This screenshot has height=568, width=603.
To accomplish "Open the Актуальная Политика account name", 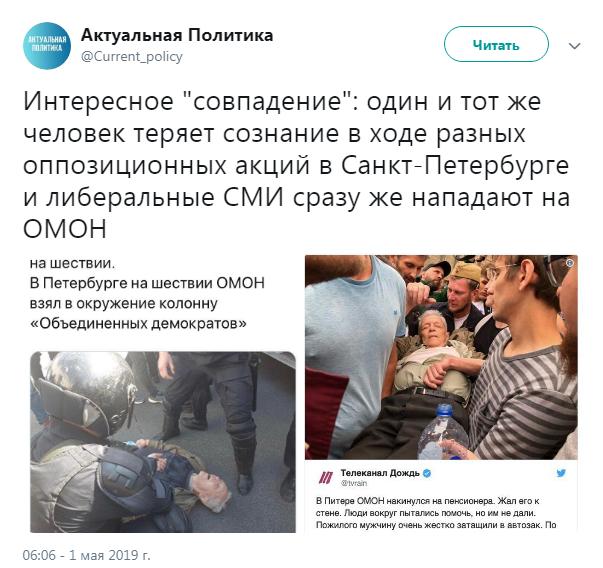I will [177, 35].
